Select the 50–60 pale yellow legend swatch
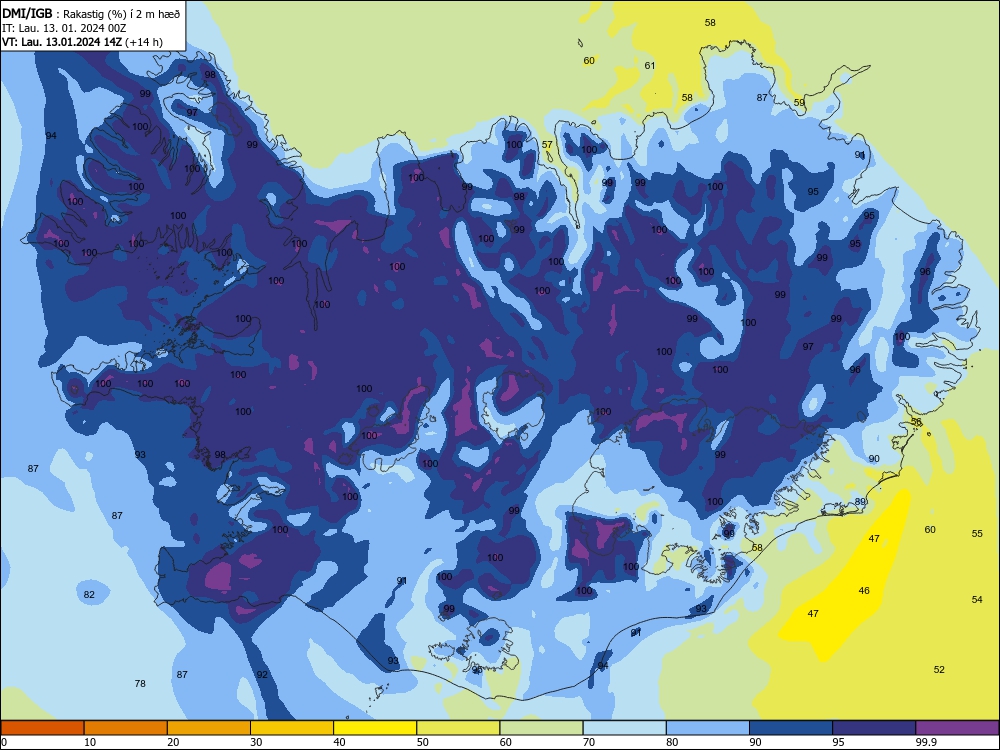This screenshot has height=750, width=1000. click(458, 728)
